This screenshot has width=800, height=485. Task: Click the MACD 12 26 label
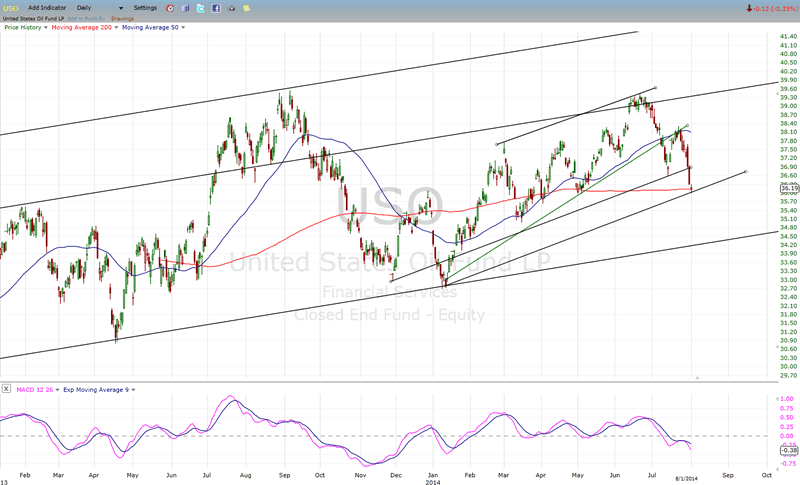point(35,390)
